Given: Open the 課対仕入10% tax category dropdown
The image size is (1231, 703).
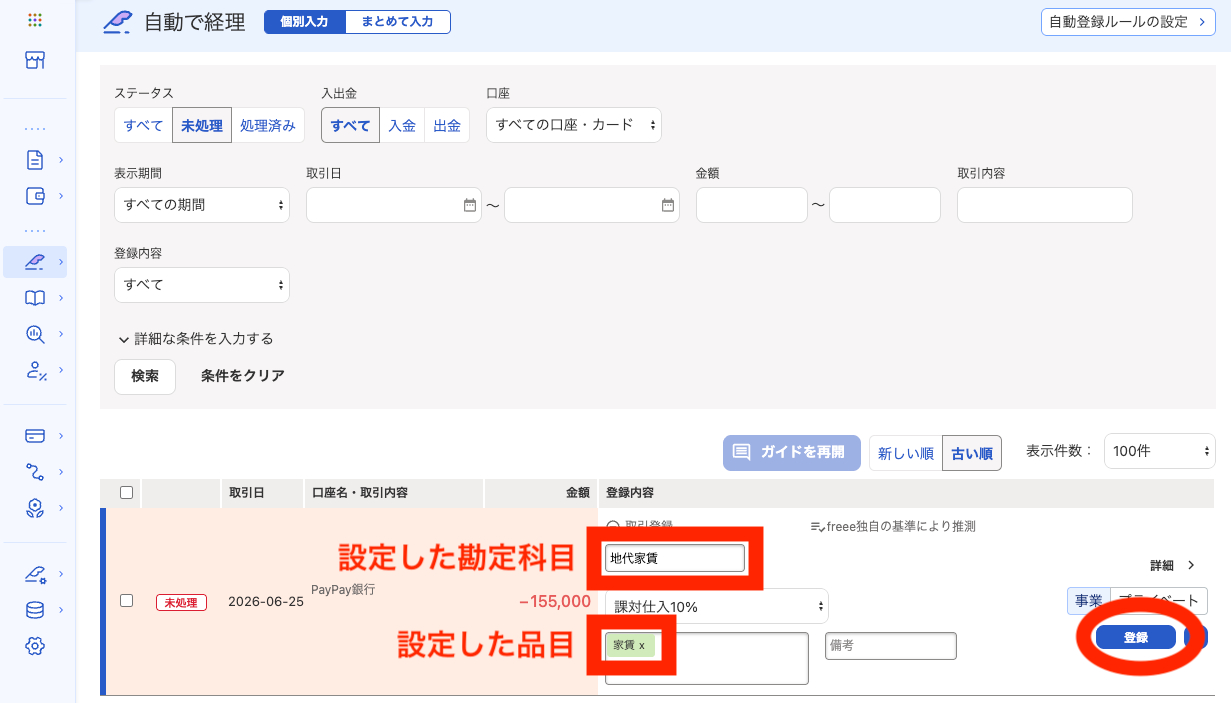Looking at the screenshot, I should pyautogui.click(x=717, y=606).
